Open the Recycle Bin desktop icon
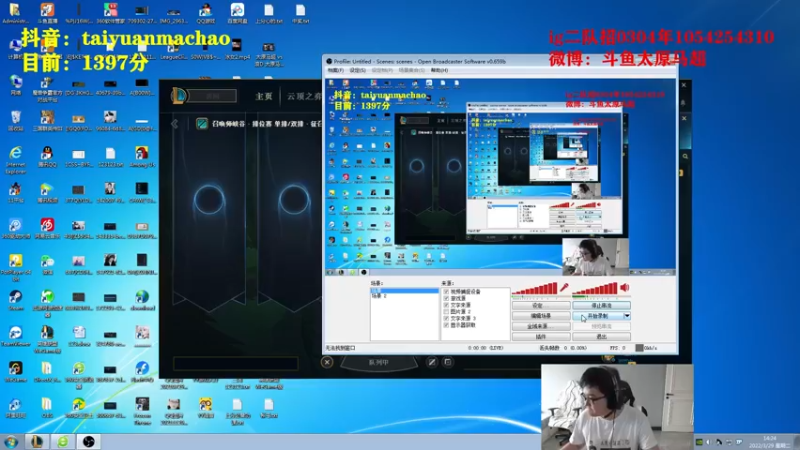This screenshot has height=450, width=800. (15, 121)
